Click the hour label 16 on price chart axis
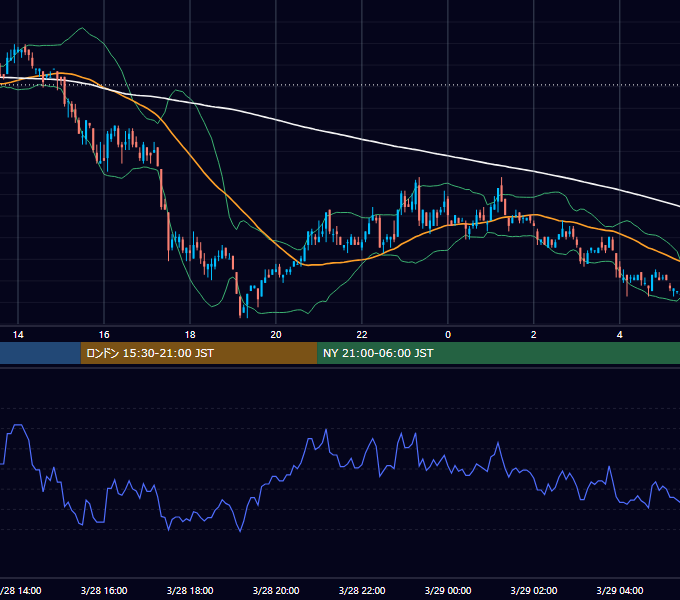 point(104,335)
